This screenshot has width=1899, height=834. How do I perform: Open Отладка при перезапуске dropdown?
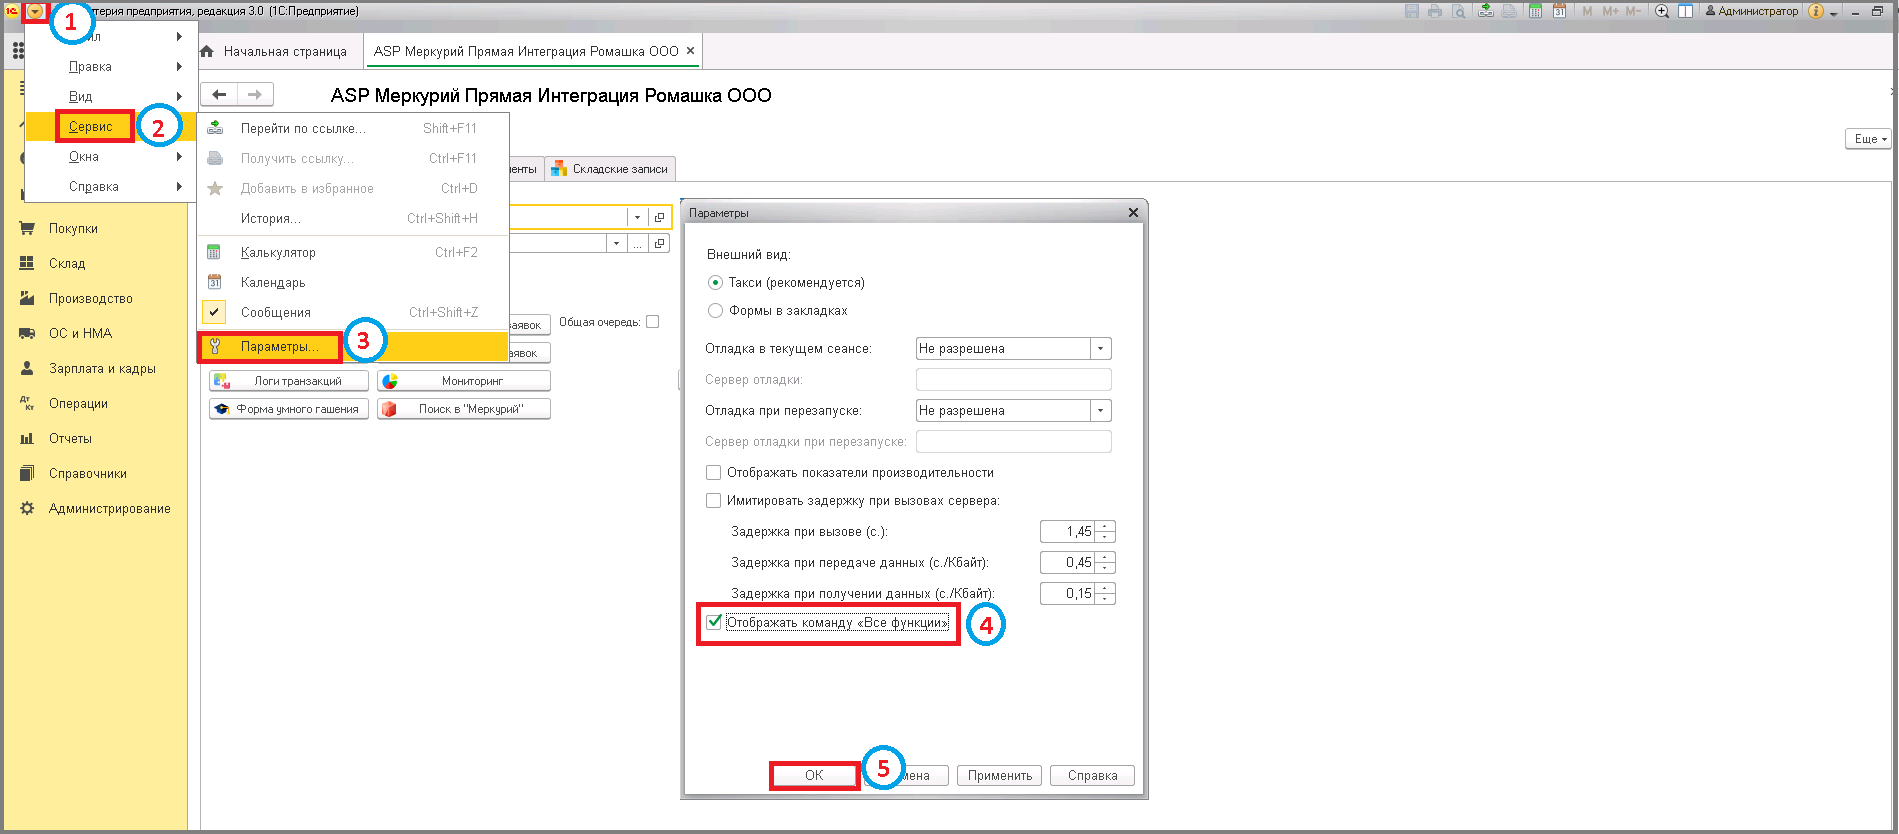1100,411
